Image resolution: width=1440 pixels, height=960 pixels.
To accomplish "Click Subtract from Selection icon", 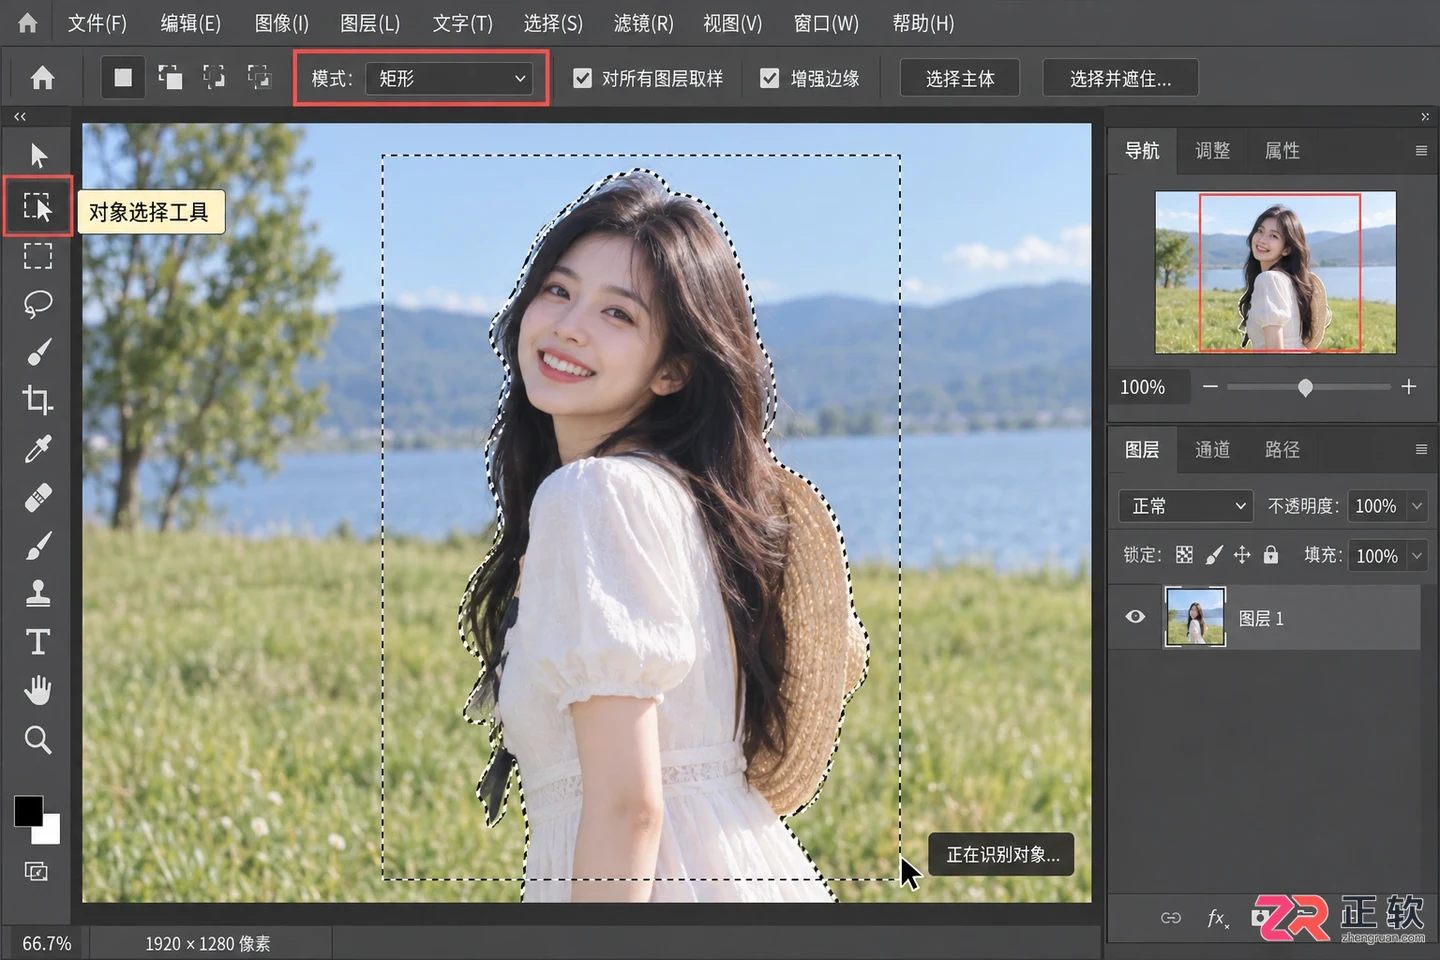I will tap(214, 77).
